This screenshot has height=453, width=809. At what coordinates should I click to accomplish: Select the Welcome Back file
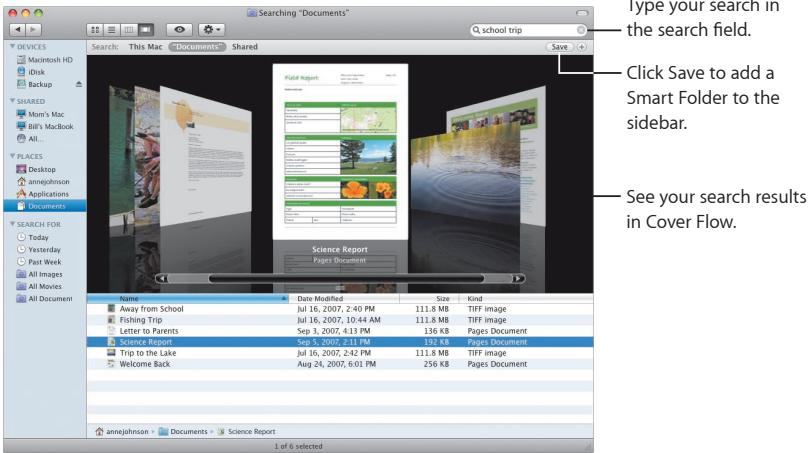340,364
